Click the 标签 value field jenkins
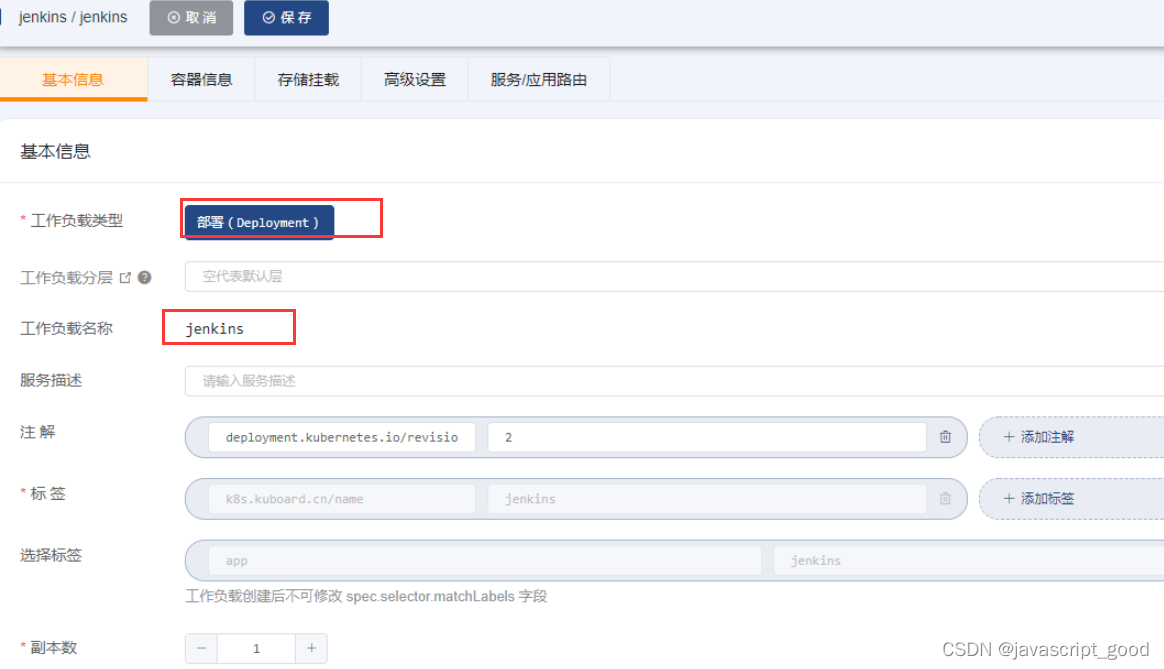1164x669 pixels. pos(707,499)
